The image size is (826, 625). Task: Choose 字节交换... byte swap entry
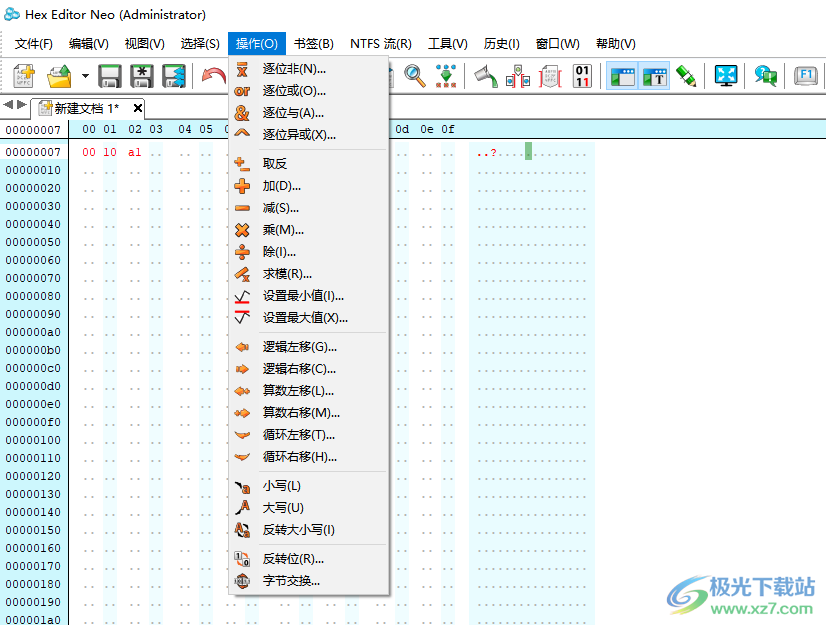point(309,581)
